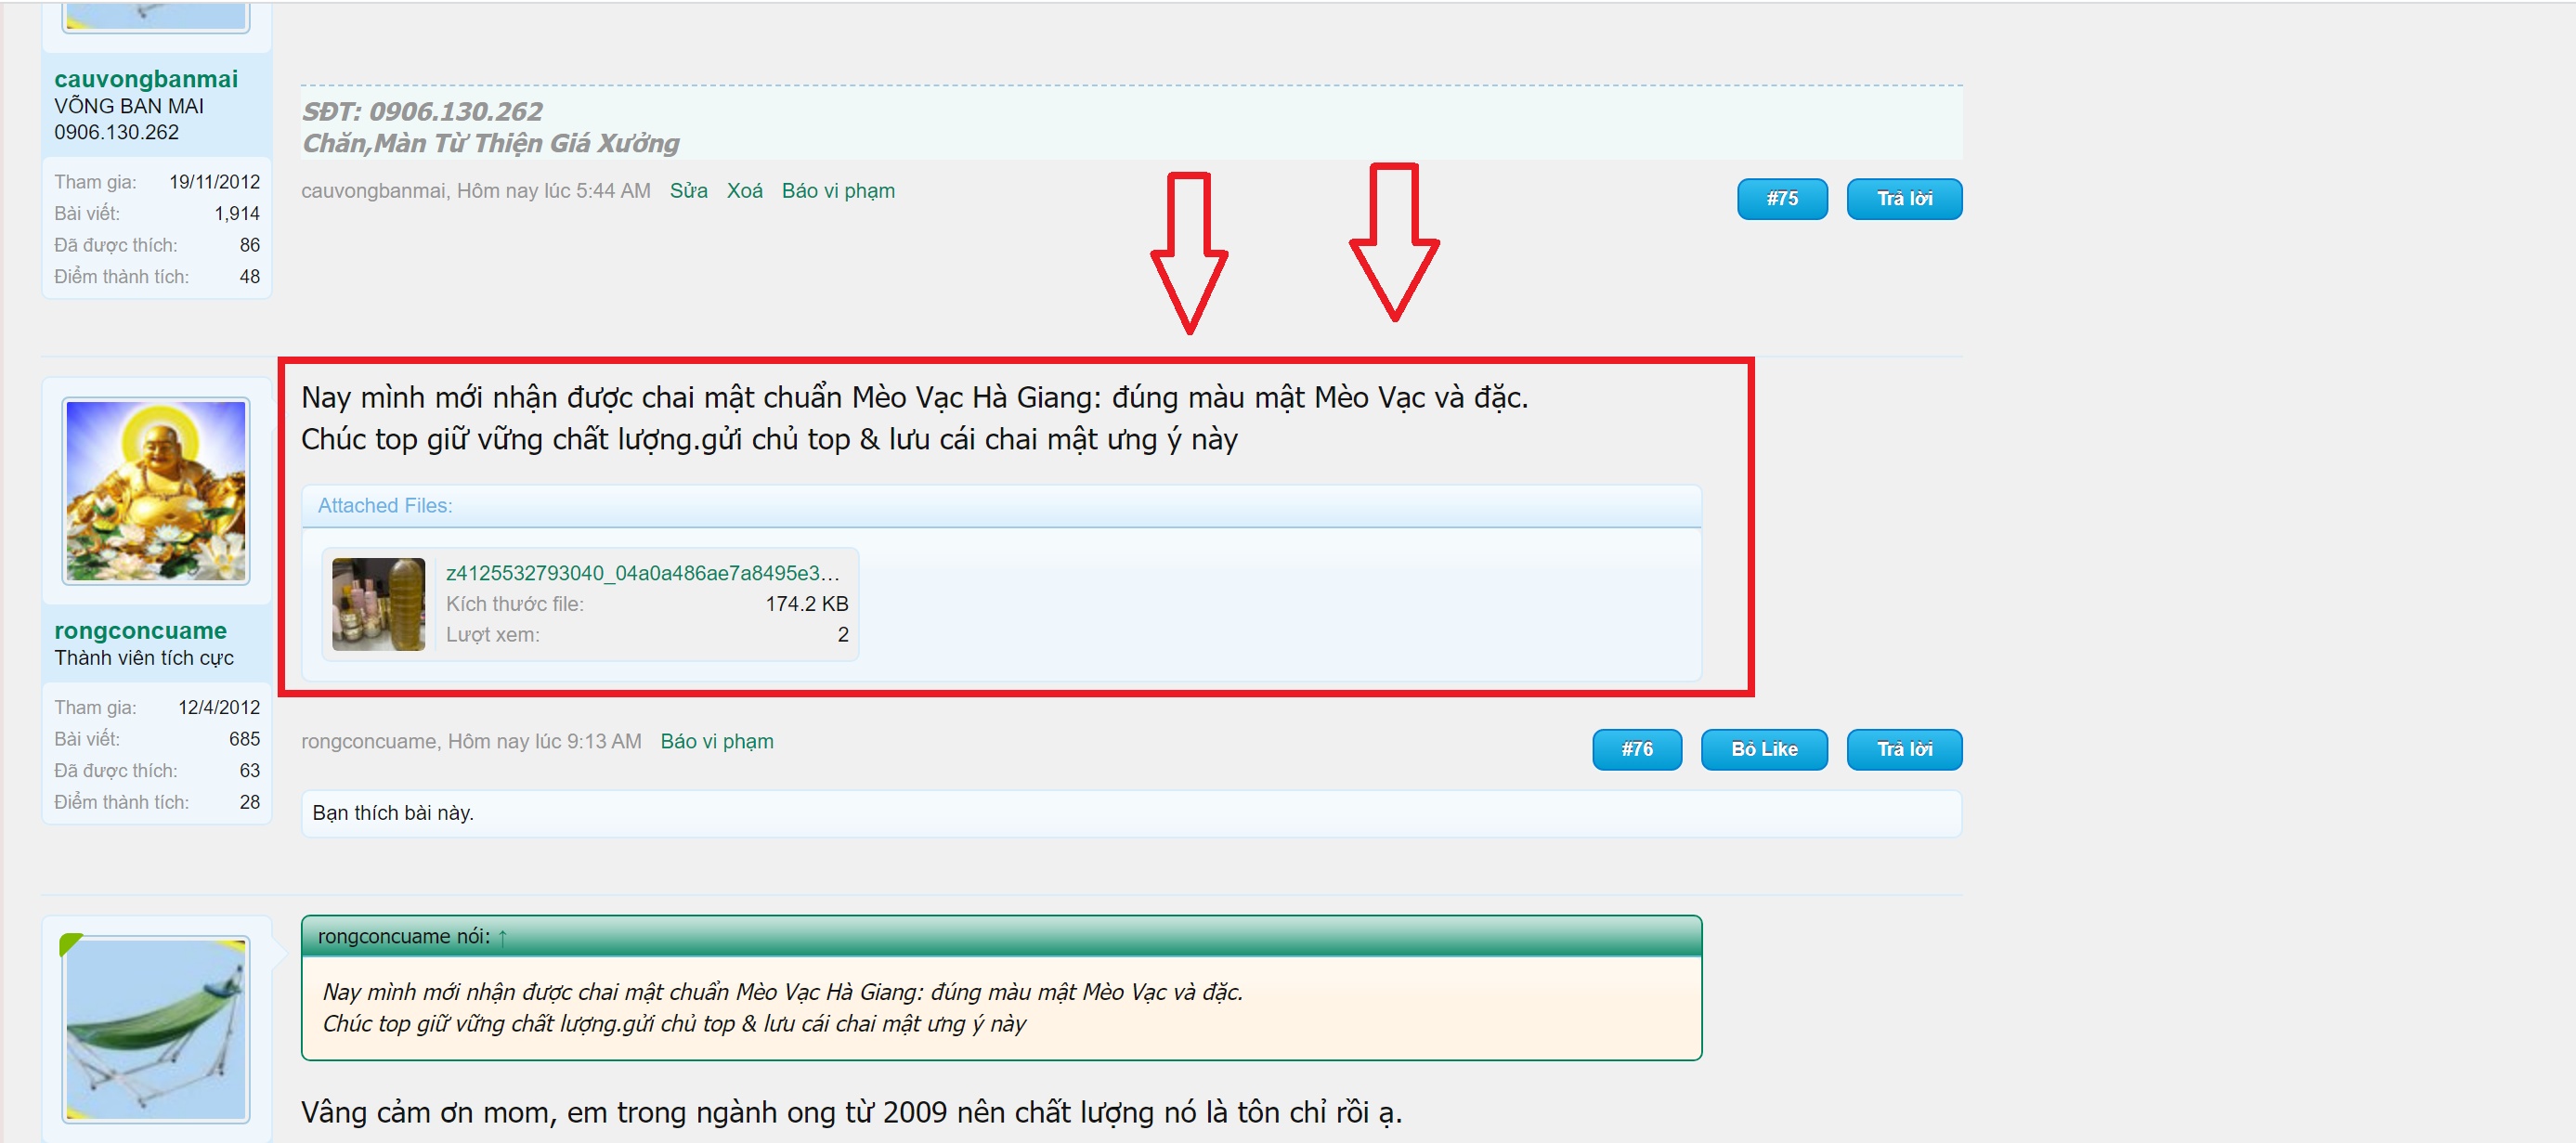Click the 'Attached Files:' header

(385, 506)
